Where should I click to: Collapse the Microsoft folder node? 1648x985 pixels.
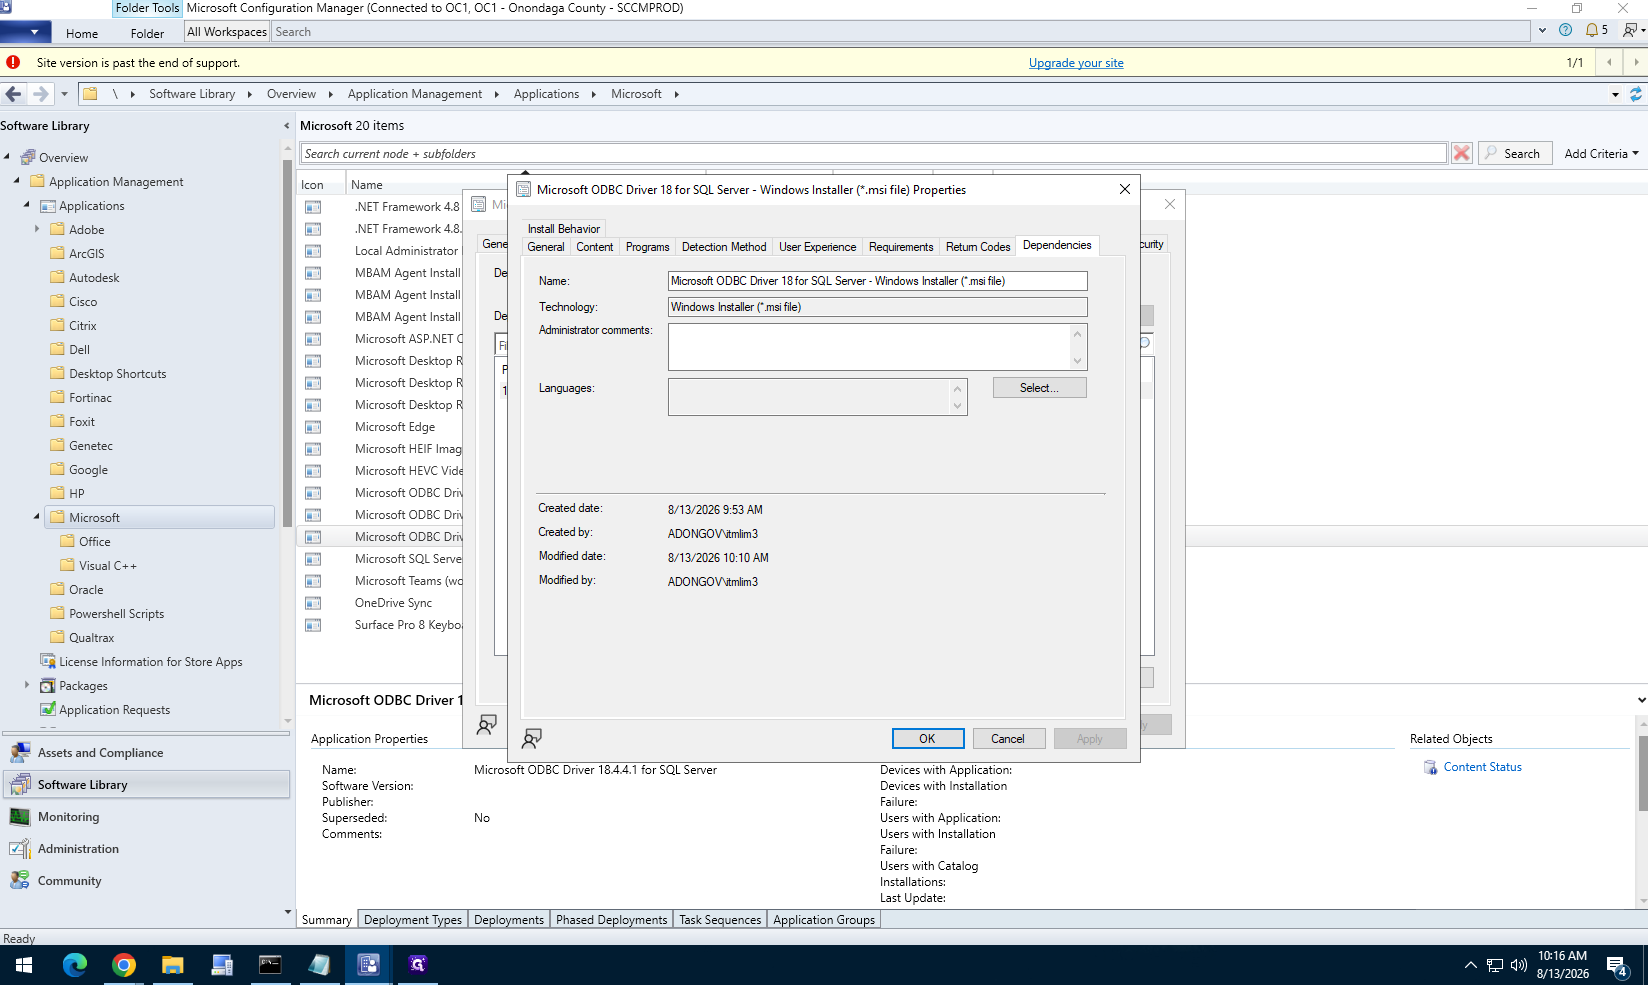coord(37,517)
